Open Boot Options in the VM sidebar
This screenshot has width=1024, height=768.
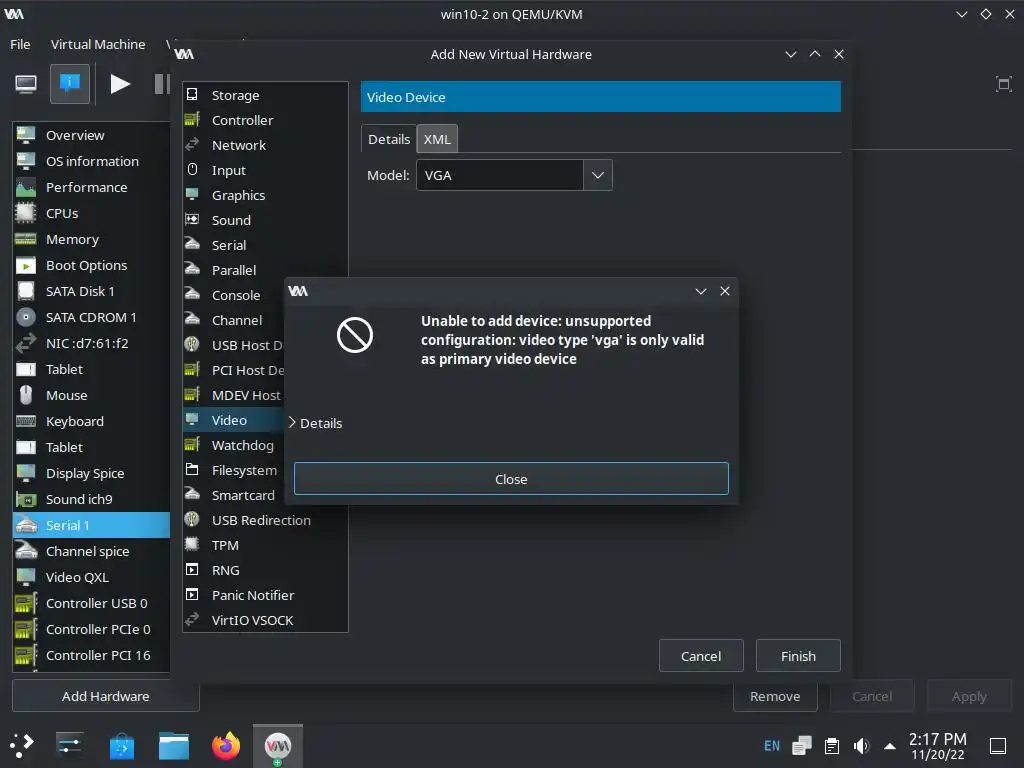click(91, 265)
